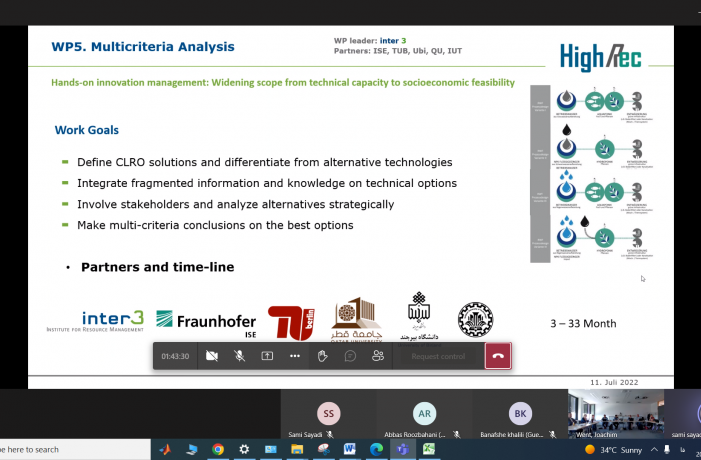Click the slide title WP5. Multicriteria Analysis
Screen dimensions: 701x460
pos(143,46)
